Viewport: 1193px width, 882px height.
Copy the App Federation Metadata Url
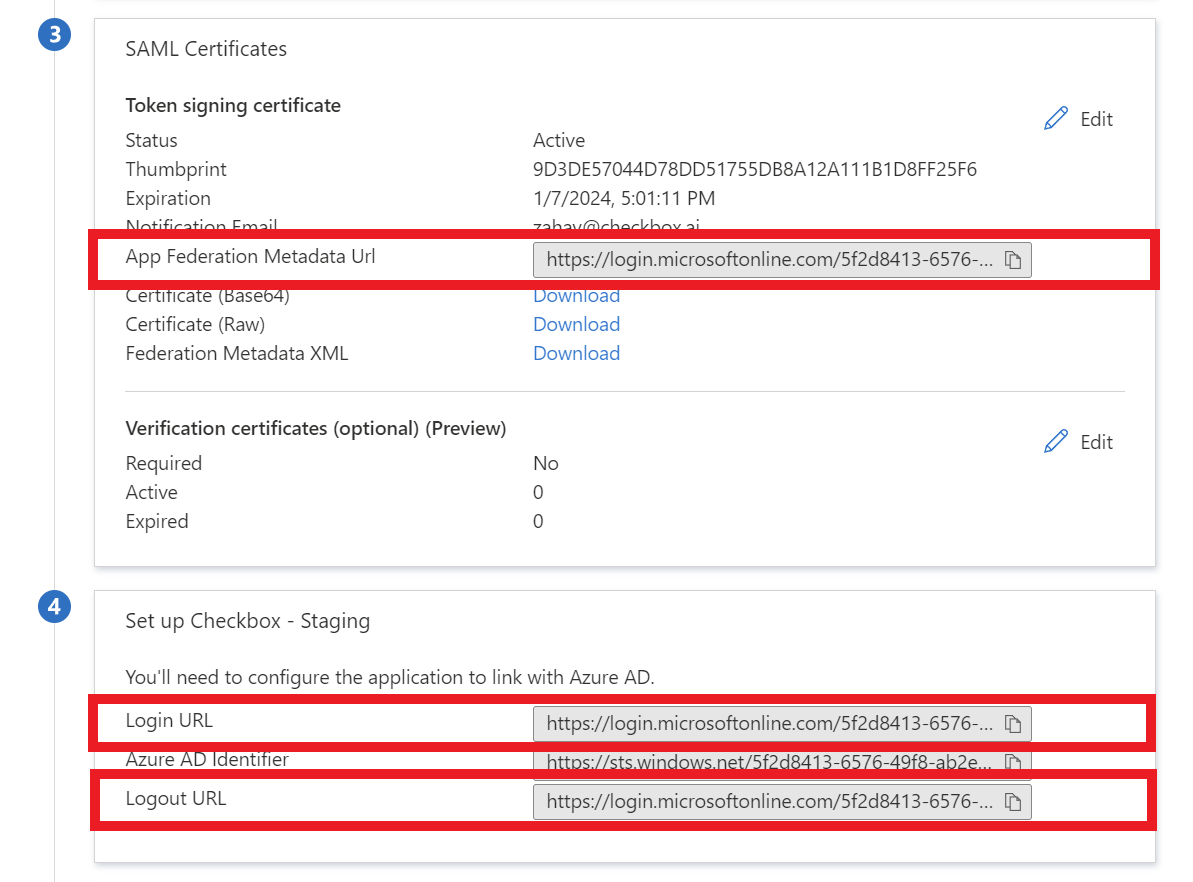coord(1013,260)
